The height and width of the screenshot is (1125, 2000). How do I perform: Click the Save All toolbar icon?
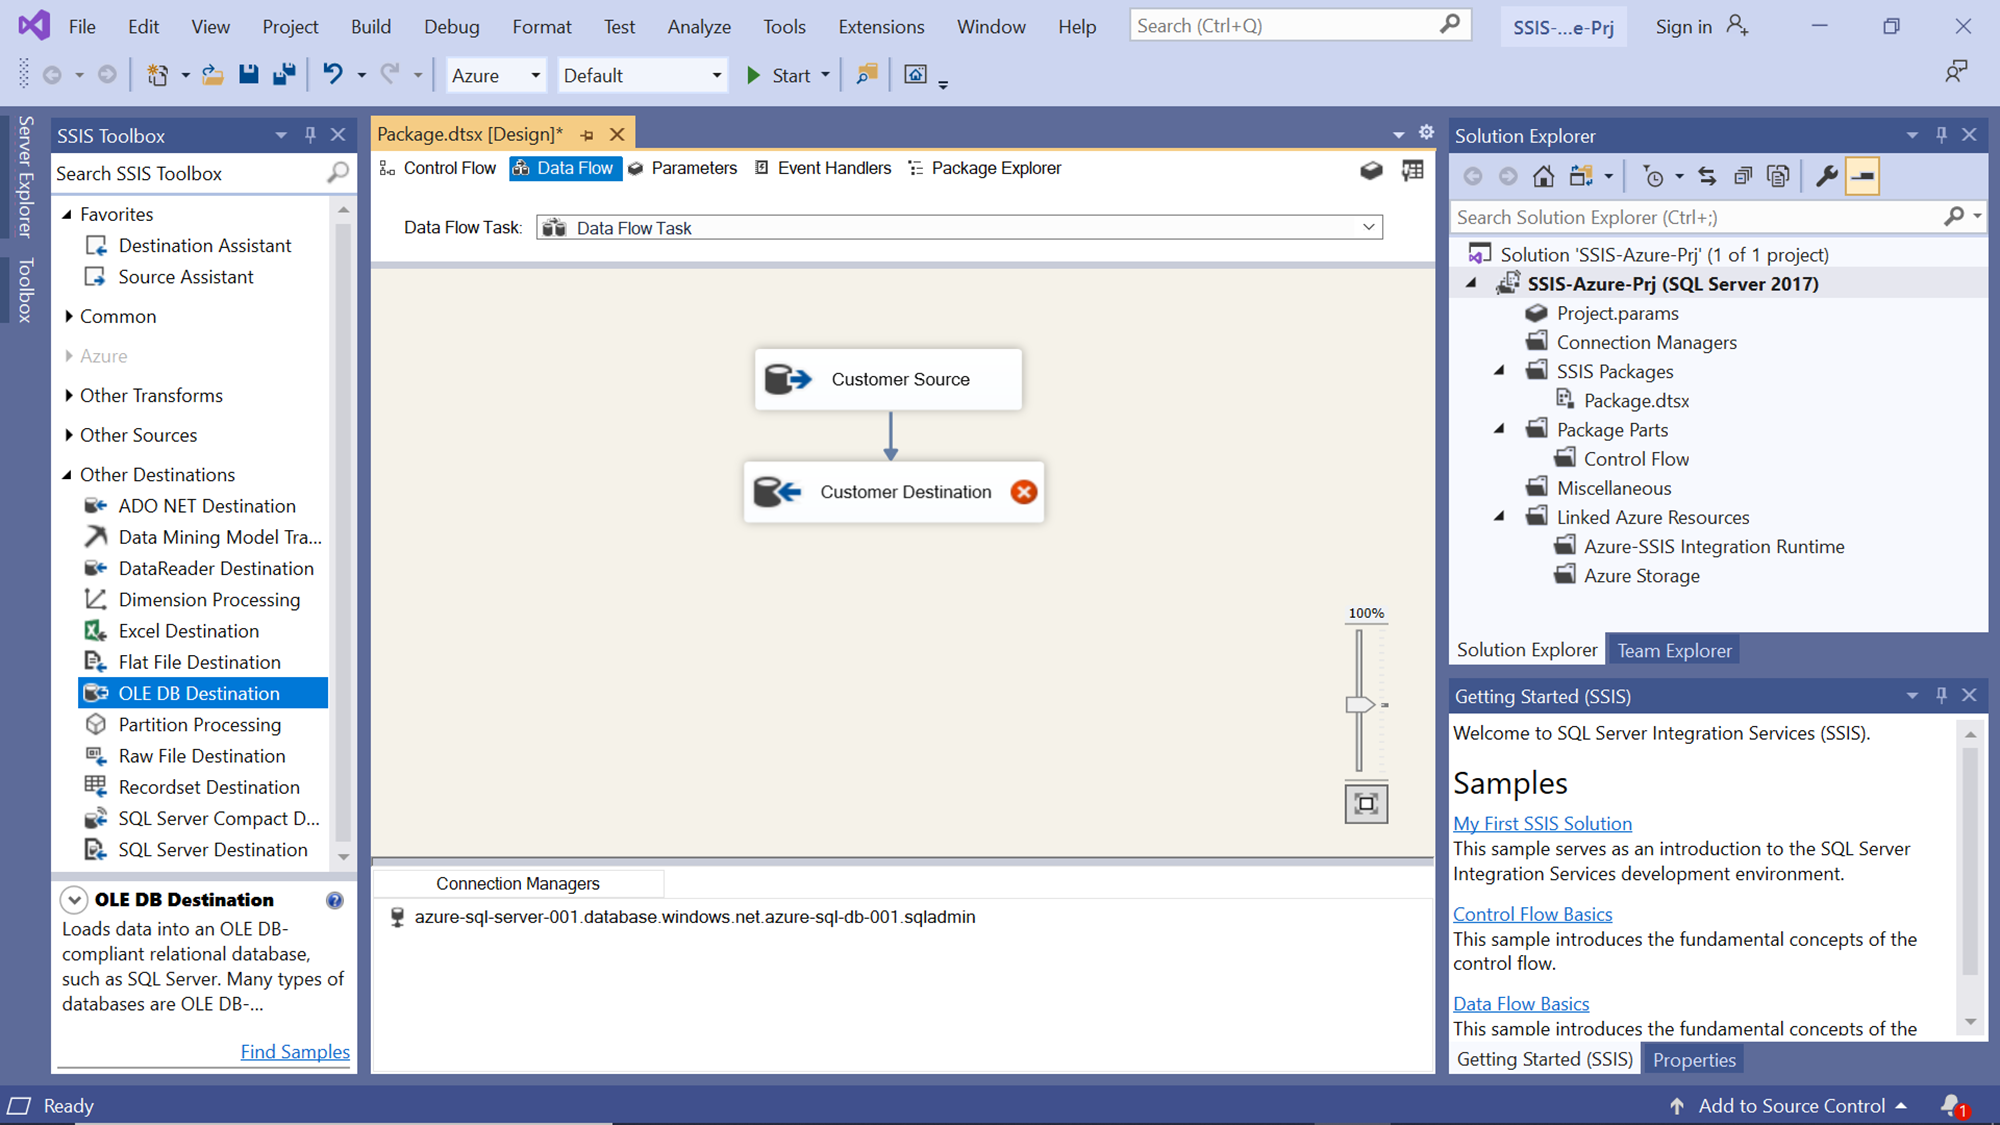point(284,75)
